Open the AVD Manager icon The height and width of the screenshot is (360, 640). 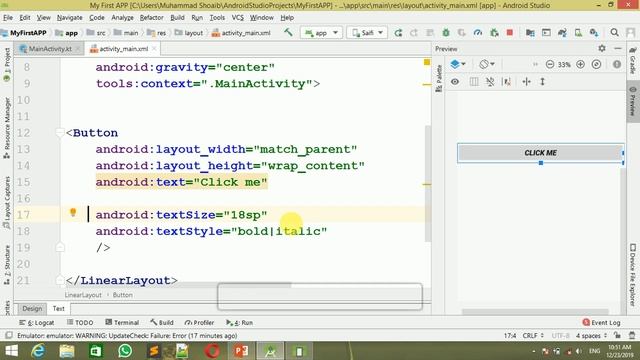(578, 33)
